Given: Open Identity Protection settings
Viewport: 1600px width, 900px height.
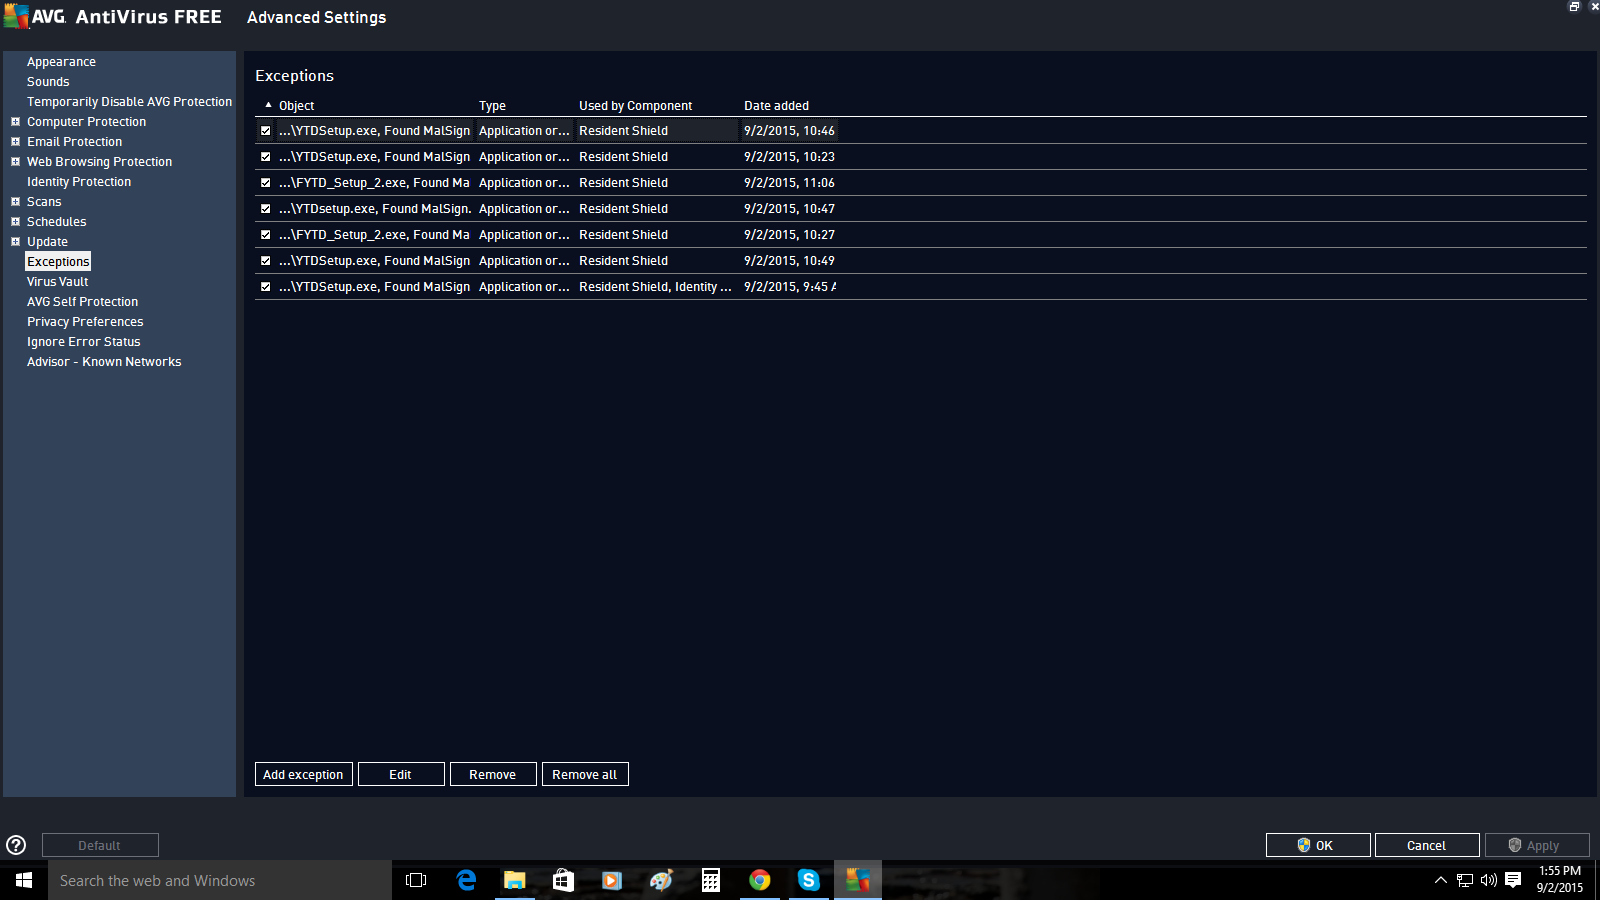Looking at the screenshot, I should coord(79,182).
